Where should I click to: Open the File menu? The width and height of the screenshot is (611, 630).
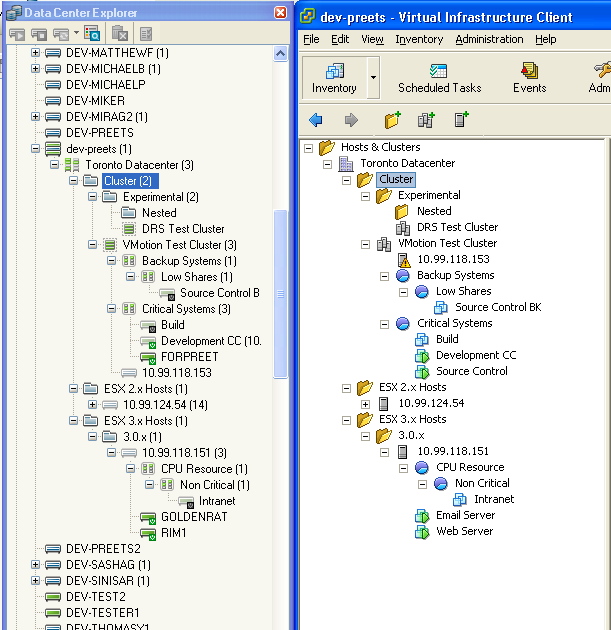tap(311, 39)
